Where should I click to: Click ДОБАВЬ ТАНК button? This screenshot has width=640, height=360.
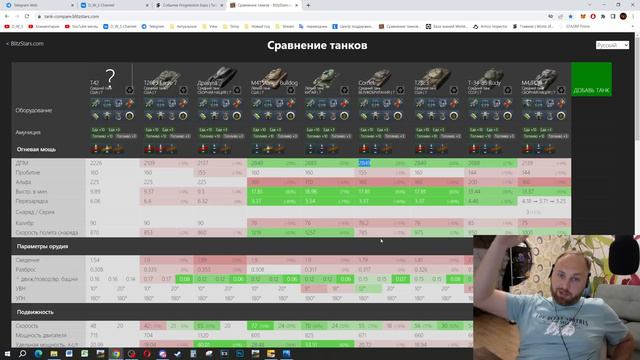[x=591, y=79]
